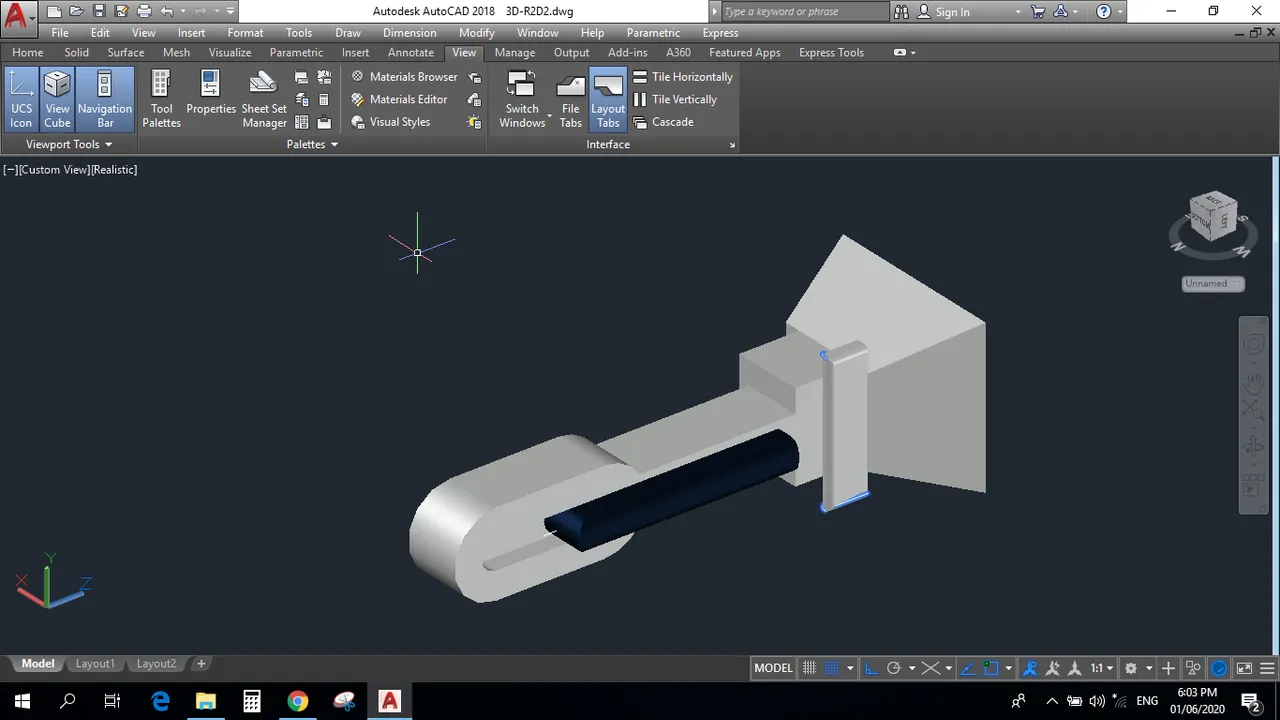Expand the Viewport Tools panel
The height and width of the screenshot is (720, 1280).
tap(69, 144)
